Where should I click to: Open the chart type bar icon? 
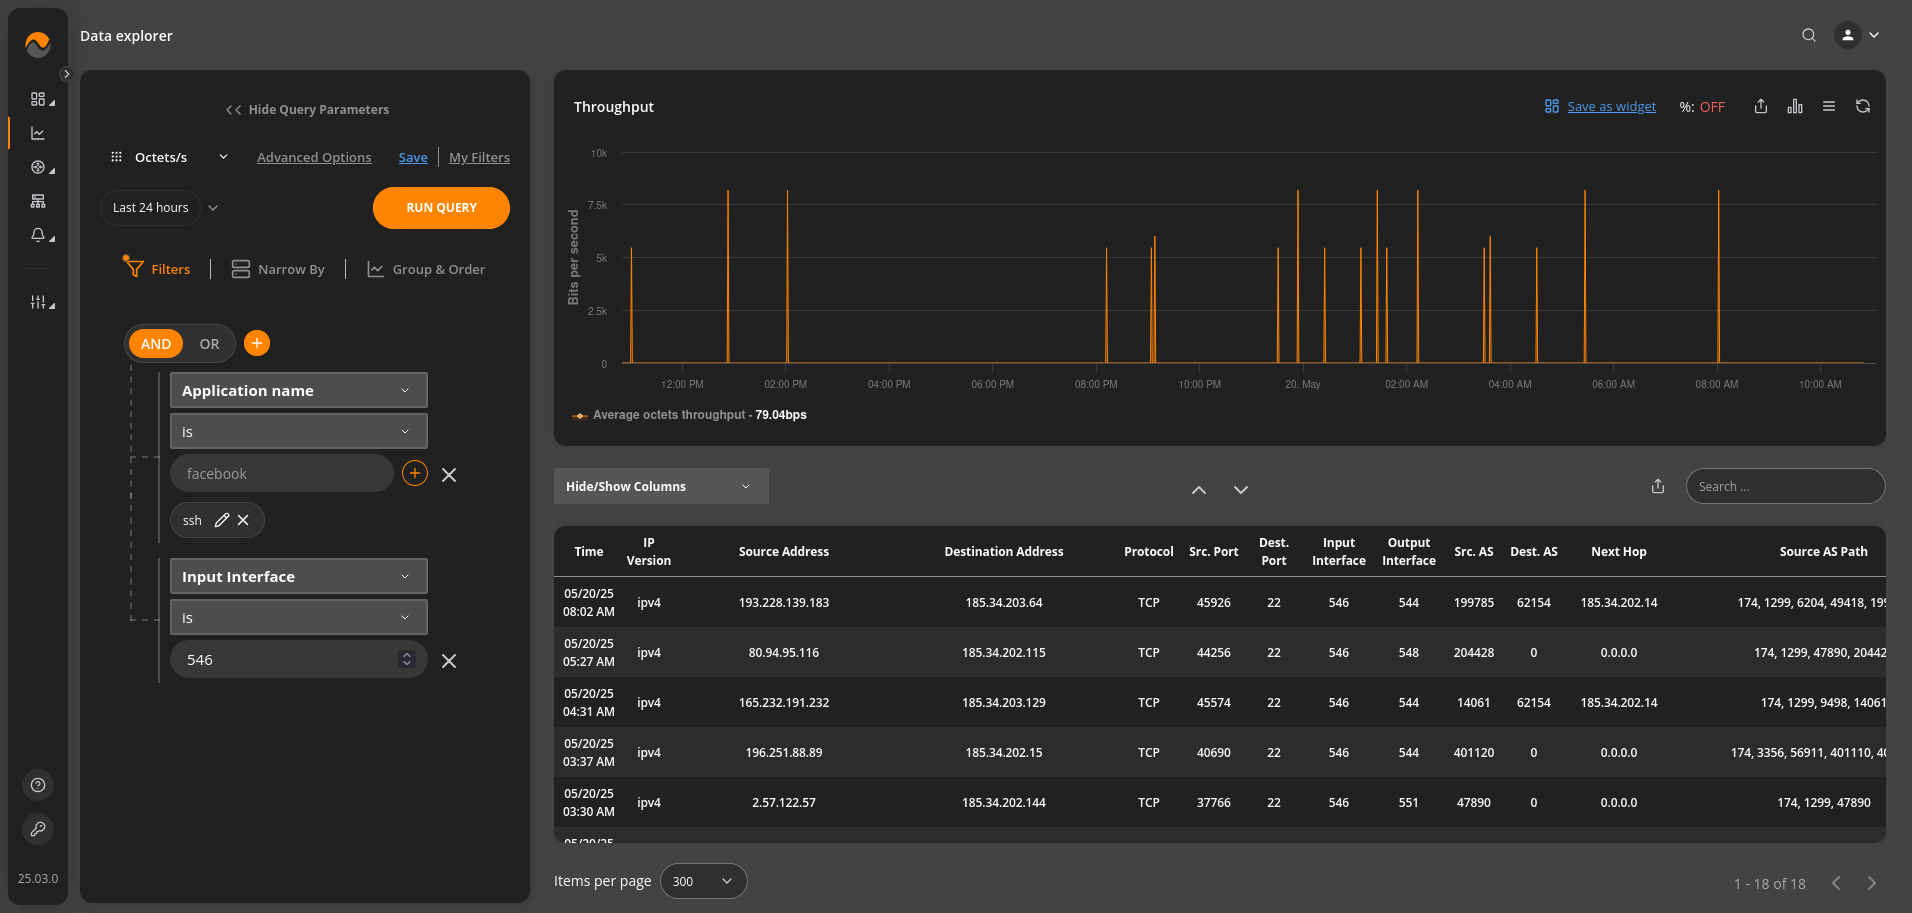point(1795,107)
